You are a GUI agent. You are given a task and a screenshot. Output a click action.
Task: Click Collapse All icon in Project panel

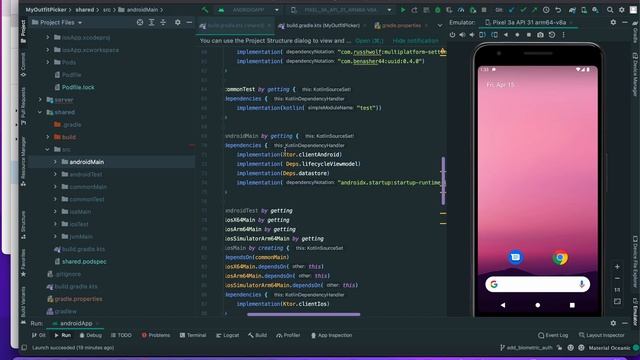163,22
